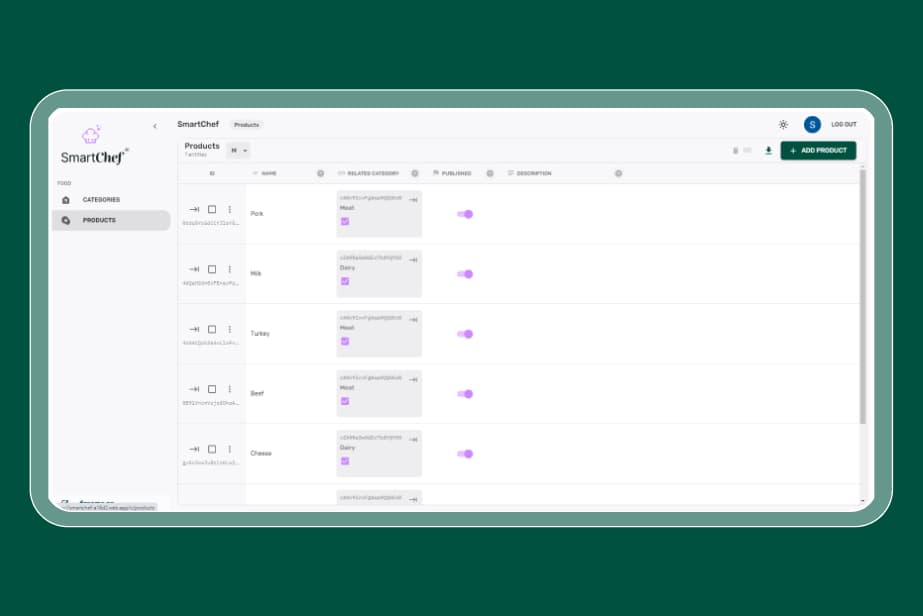Click the Products sidebar icon
923x616 pixels.
point(66,220)
